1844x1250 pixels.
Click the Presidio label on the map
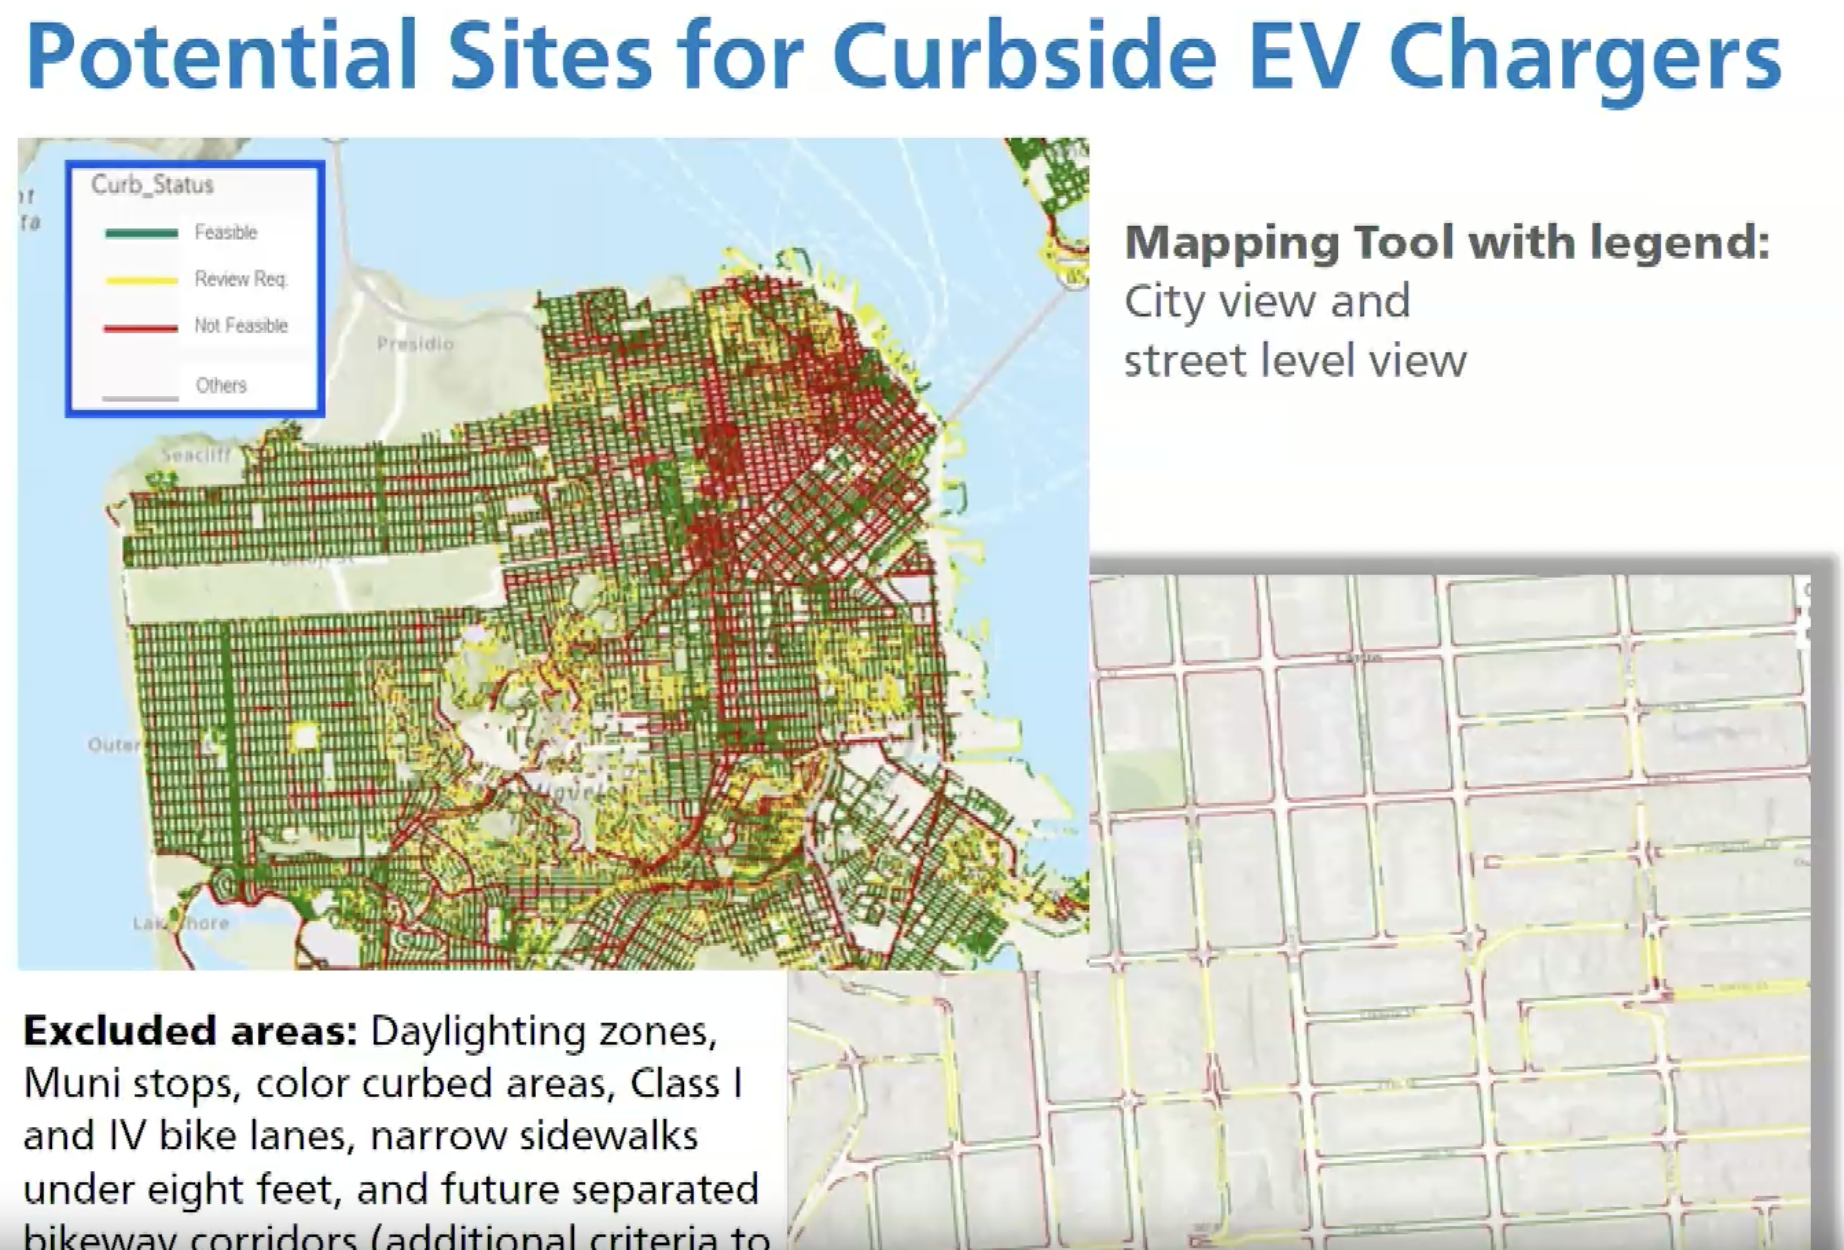point(415,344)
